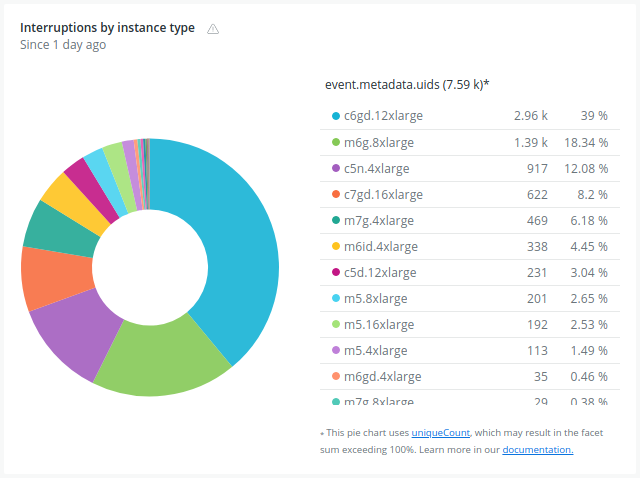Click the Interruptions by instance type title
This screenshot has height=480, width=640.
point(107,28)
